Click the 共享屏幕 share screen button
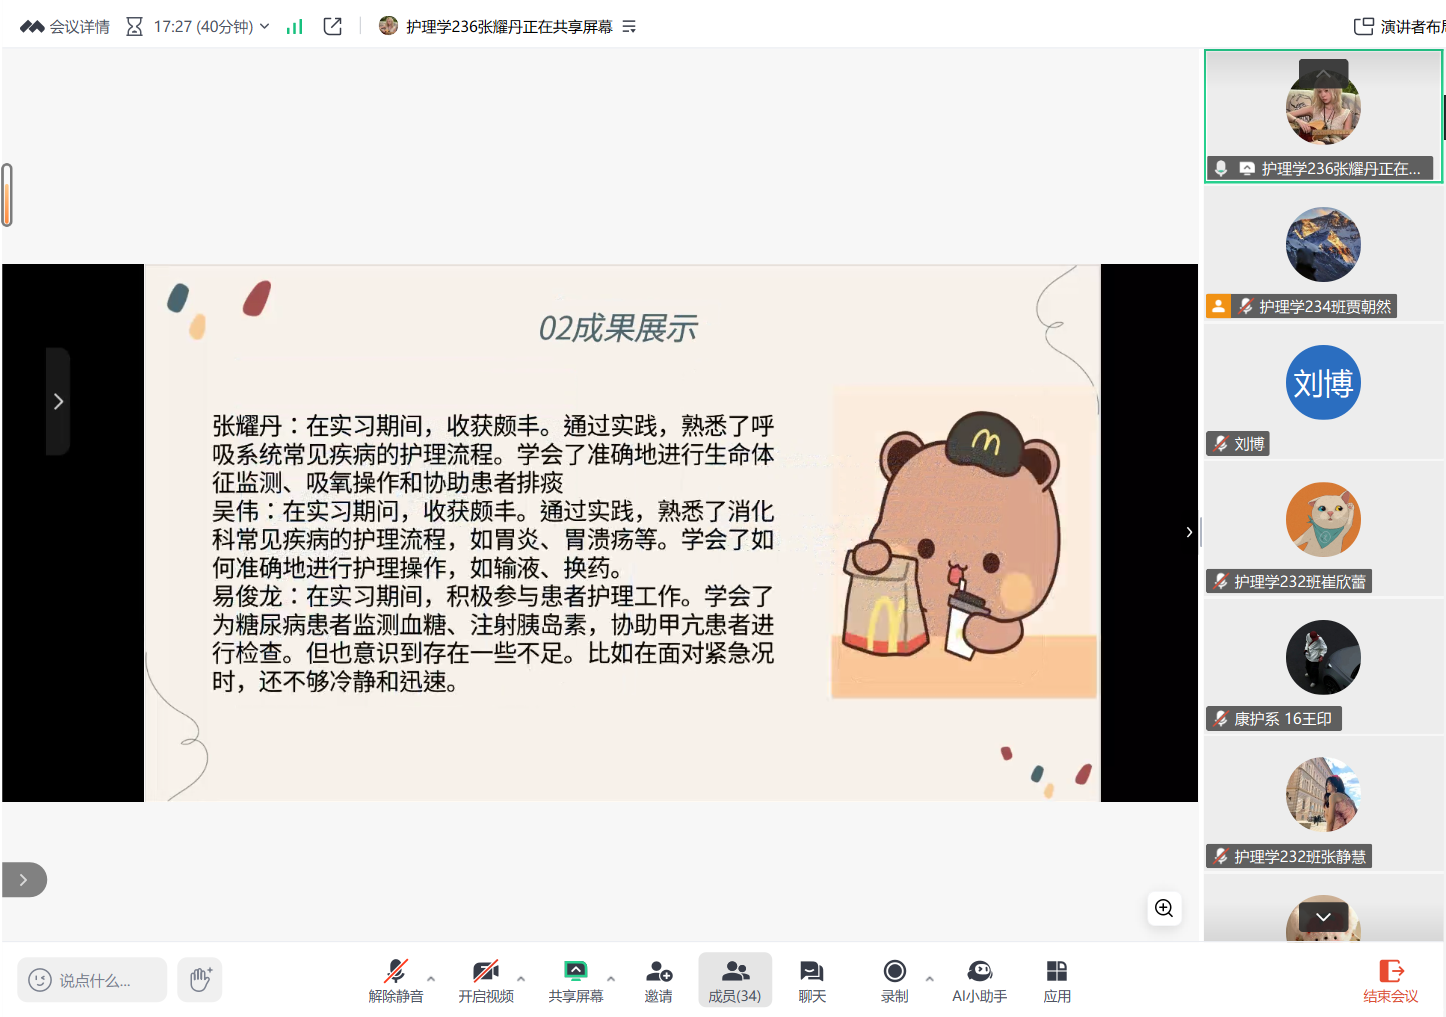 [x=575, y=980]
